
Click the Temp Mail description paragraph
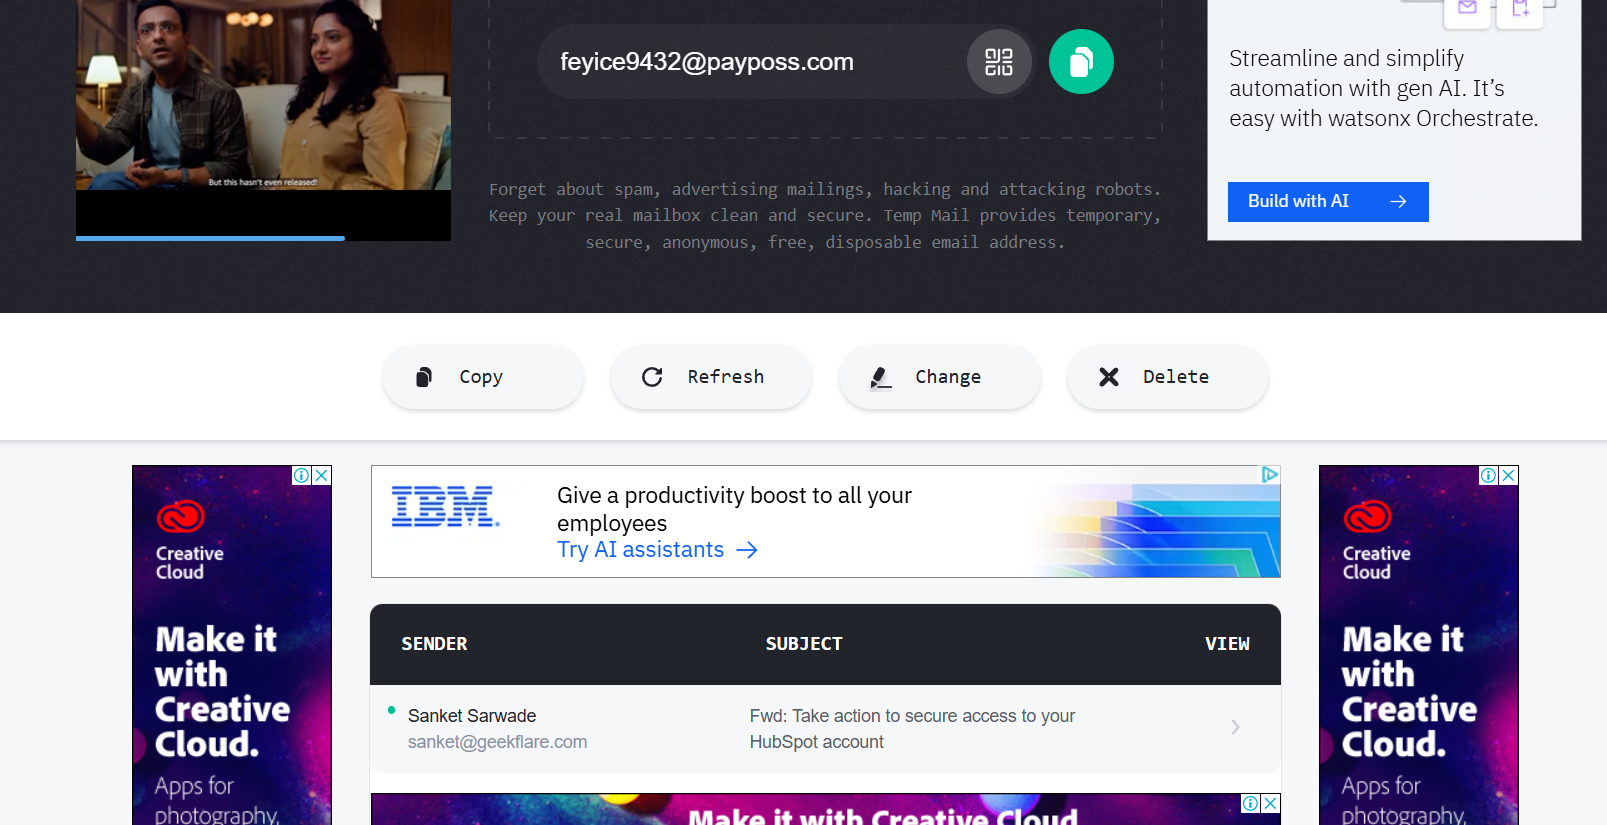825,216
